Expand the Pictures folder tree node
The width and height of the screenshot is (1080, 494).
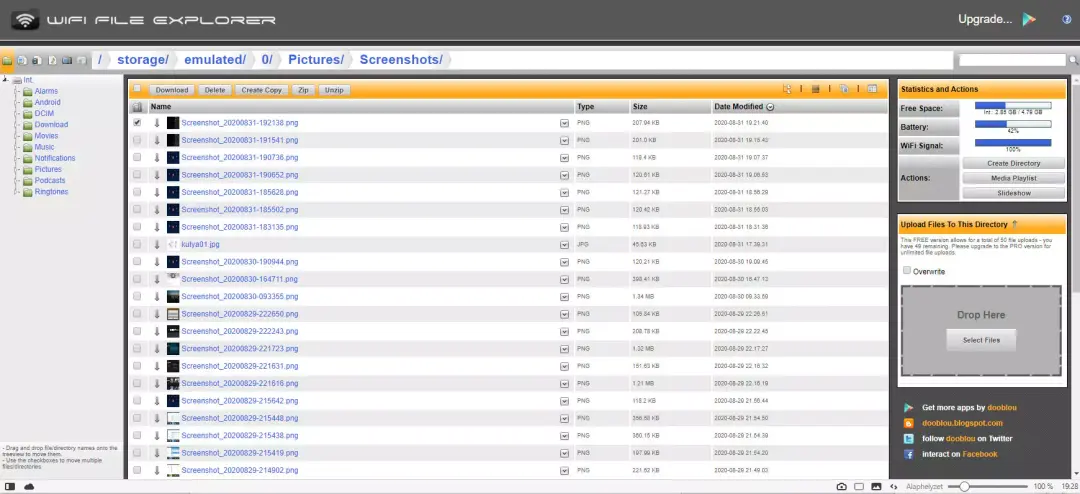coord(18,169)
